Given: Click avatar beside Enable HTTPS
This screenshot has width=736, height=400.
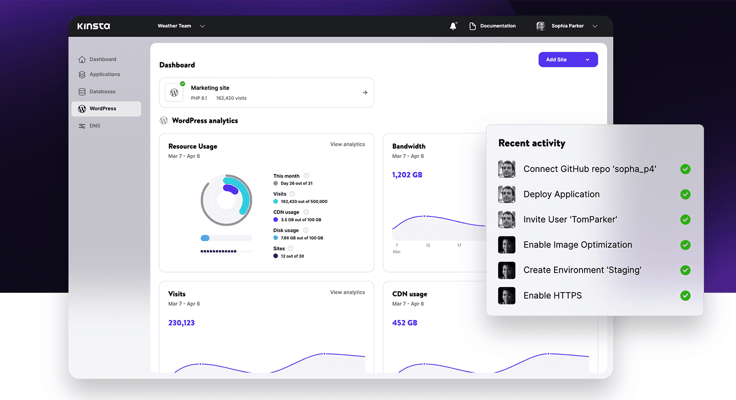Looking at the screenshot, I should tap(506, 295).
